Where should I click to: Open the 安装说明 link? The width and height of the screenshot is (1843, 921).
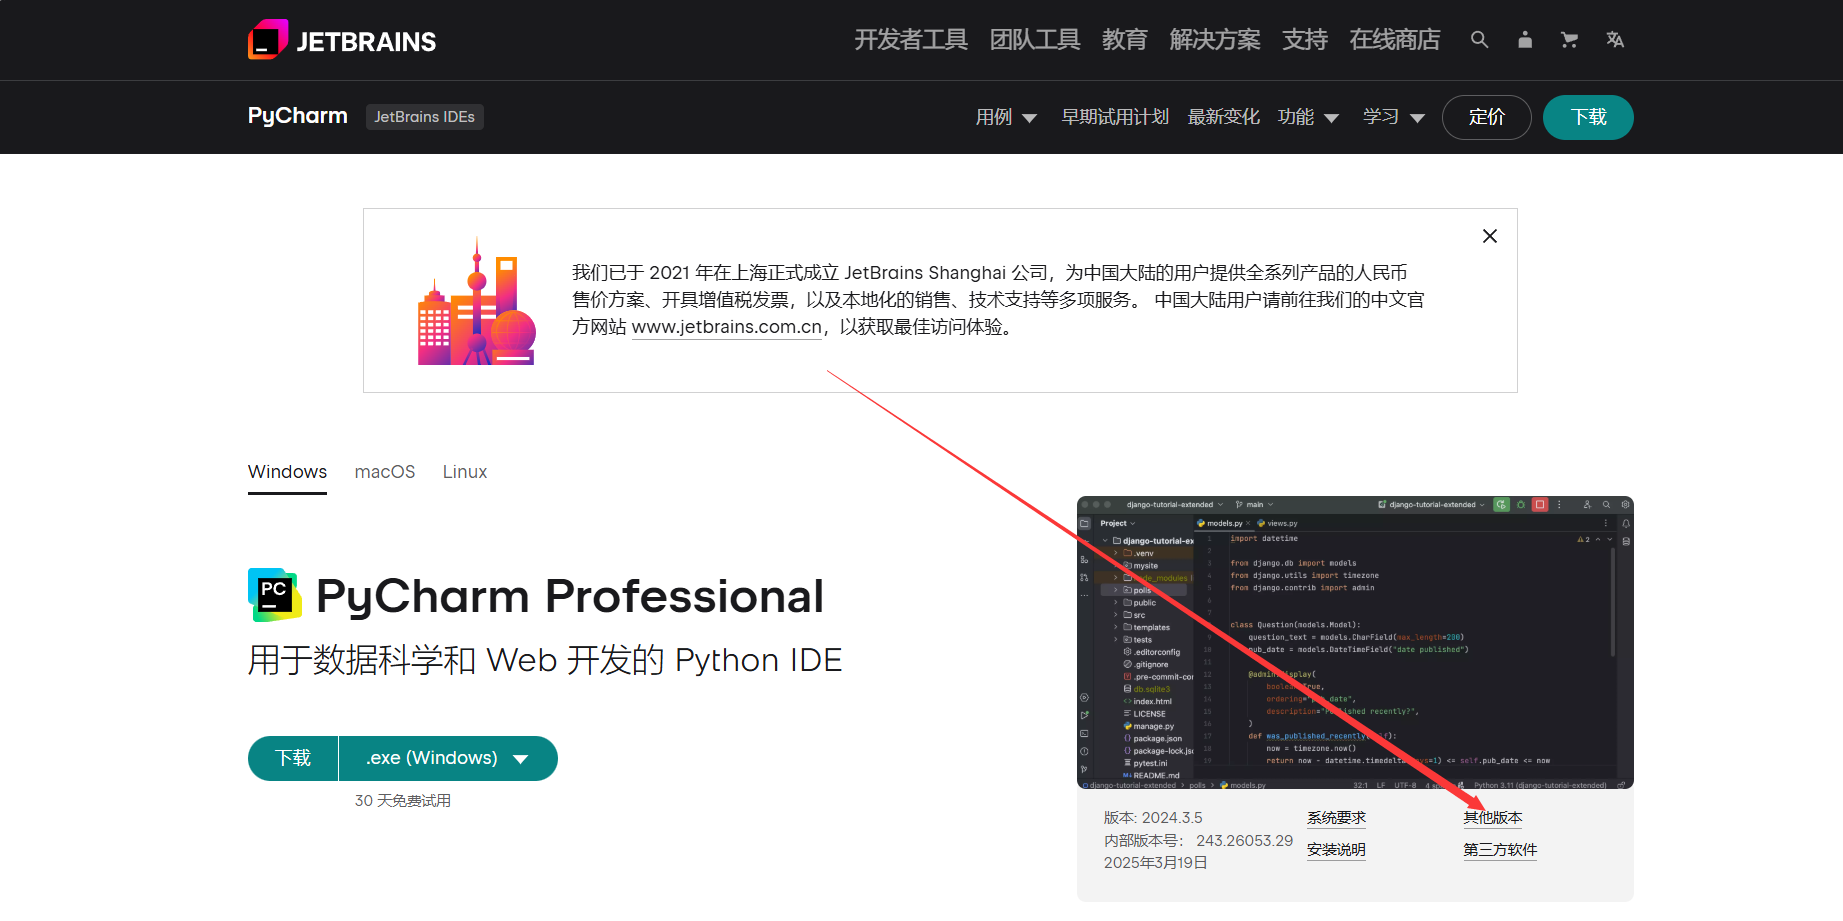click(1336, 850)
